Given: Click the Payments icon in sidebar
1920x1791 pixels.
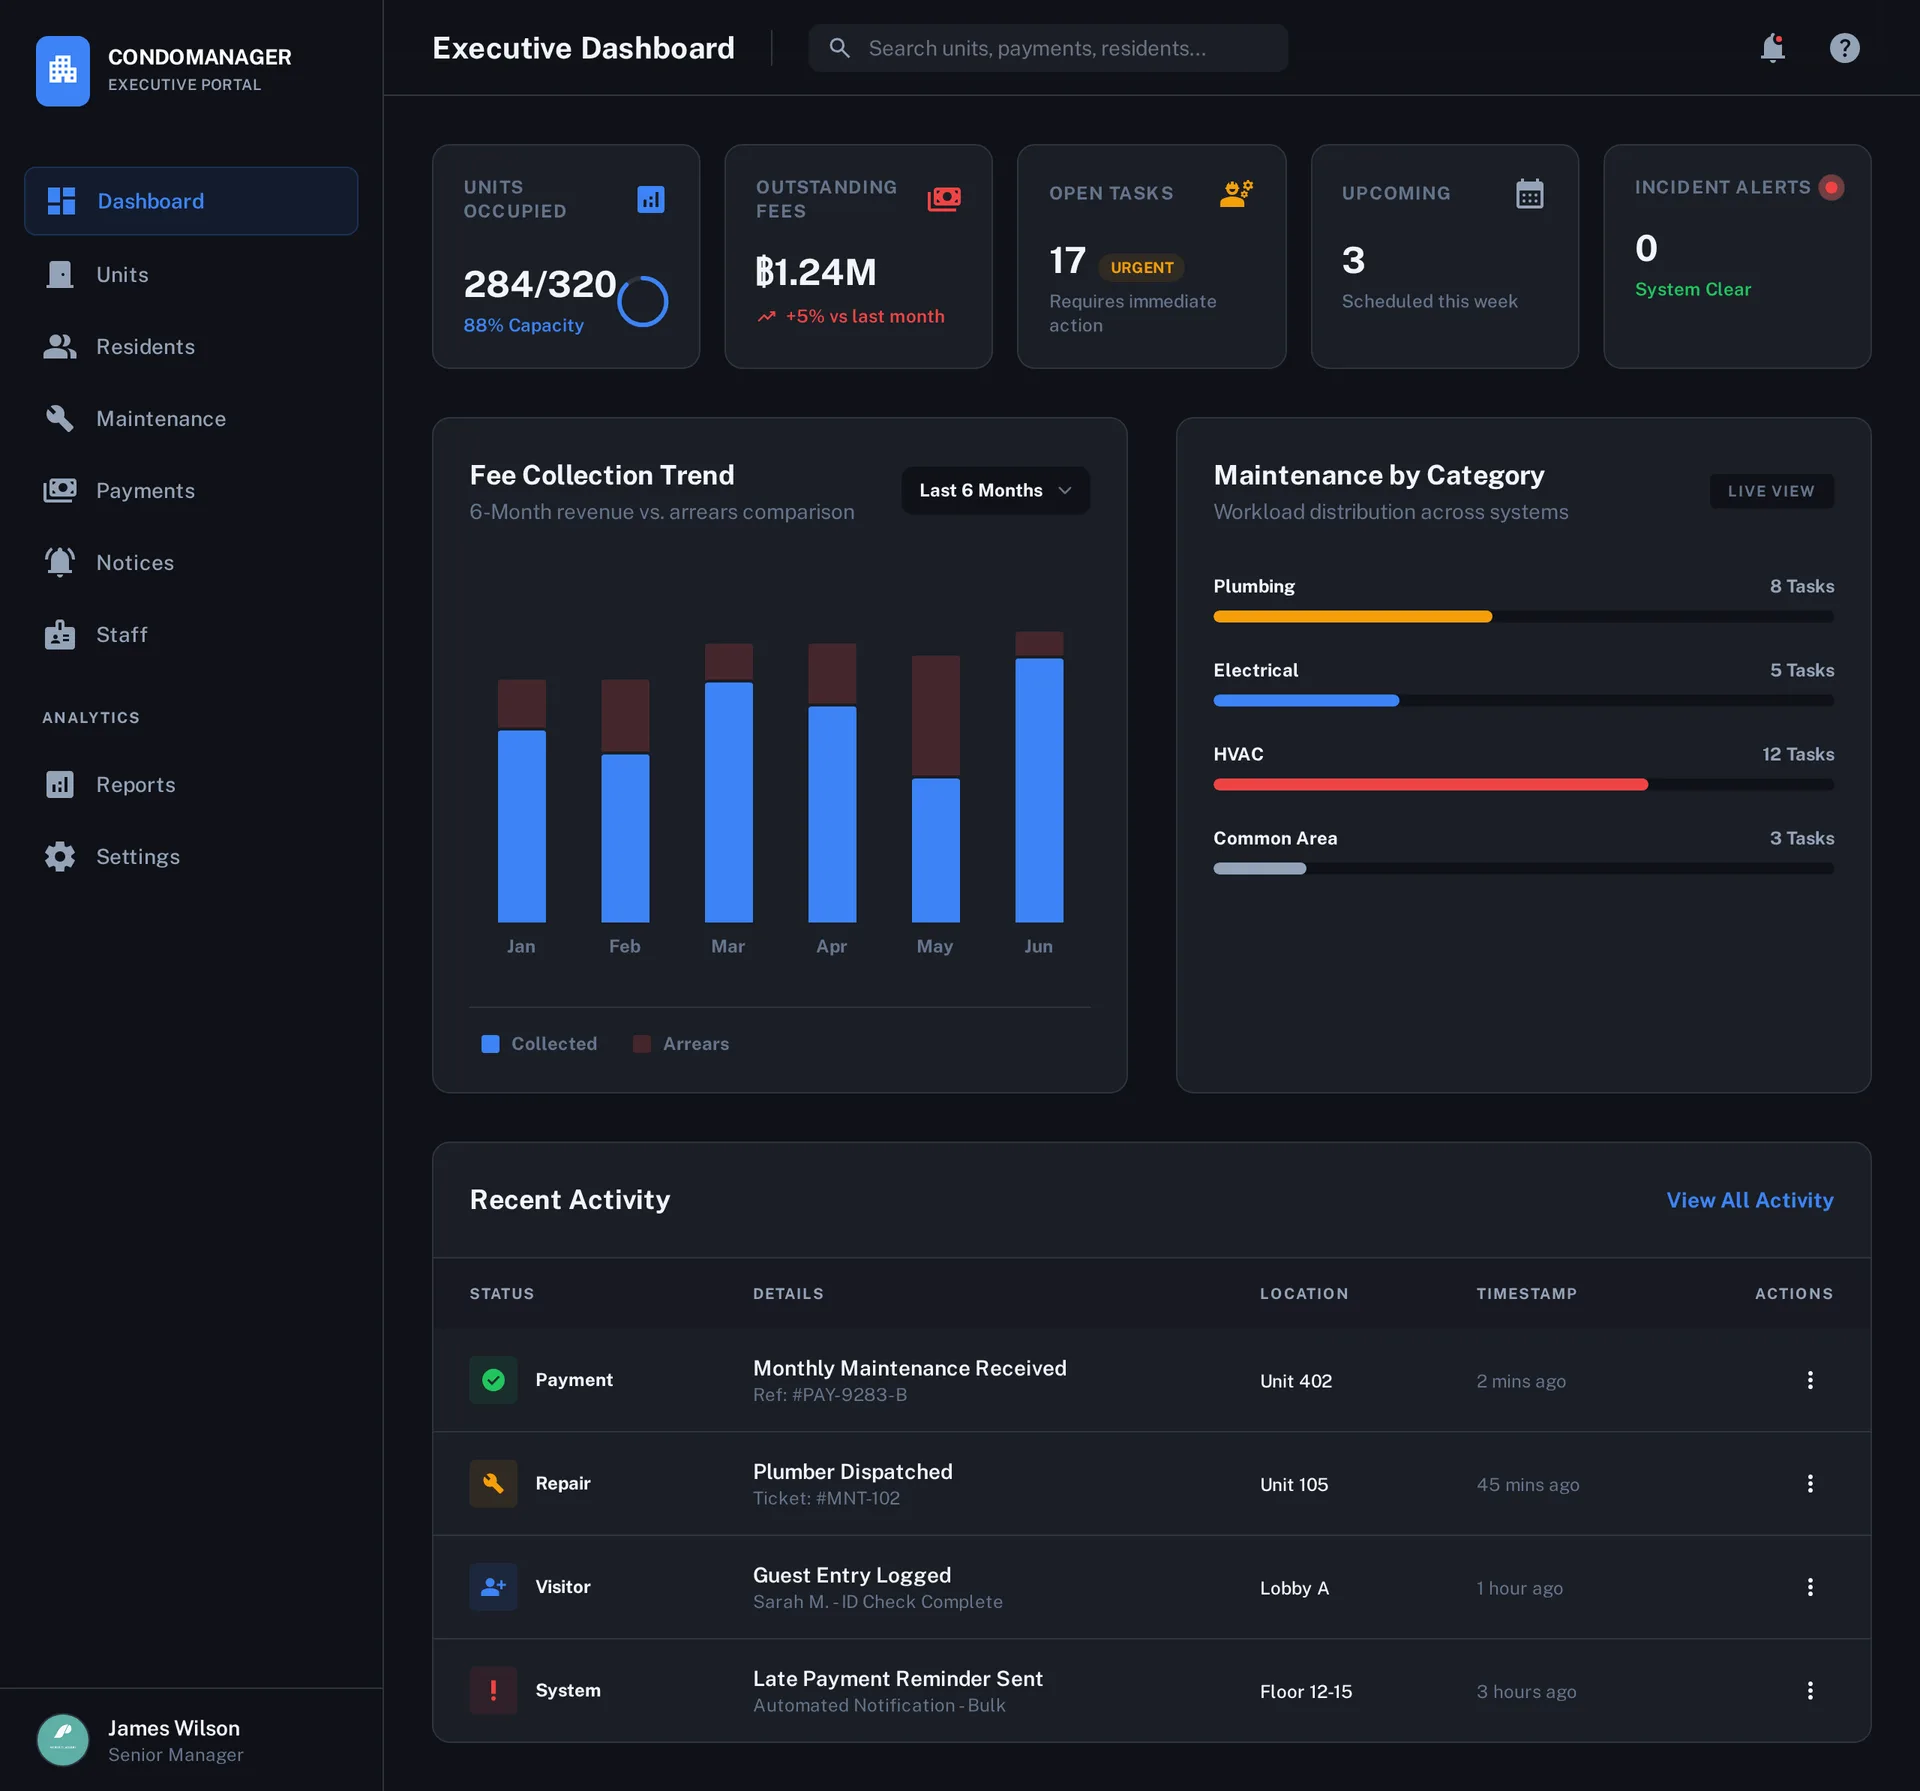Looking at the screenshot, I should click(x=60, y=490).
